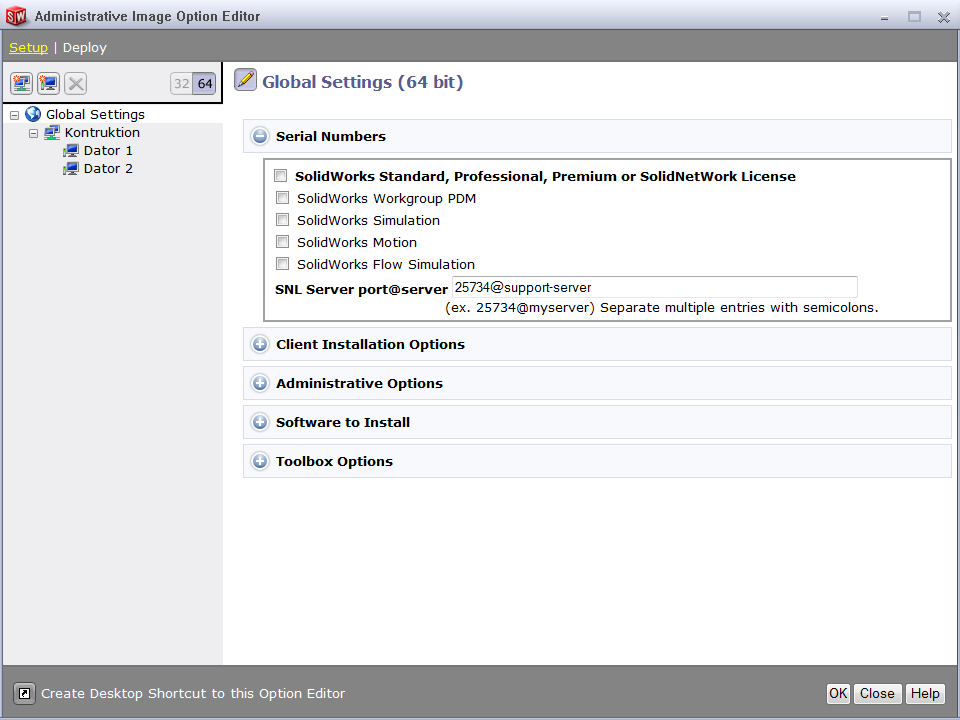Screen dimensions: 960x720
Task: Click the Add Group toolbar icon
Action: [x=21, y=83]
